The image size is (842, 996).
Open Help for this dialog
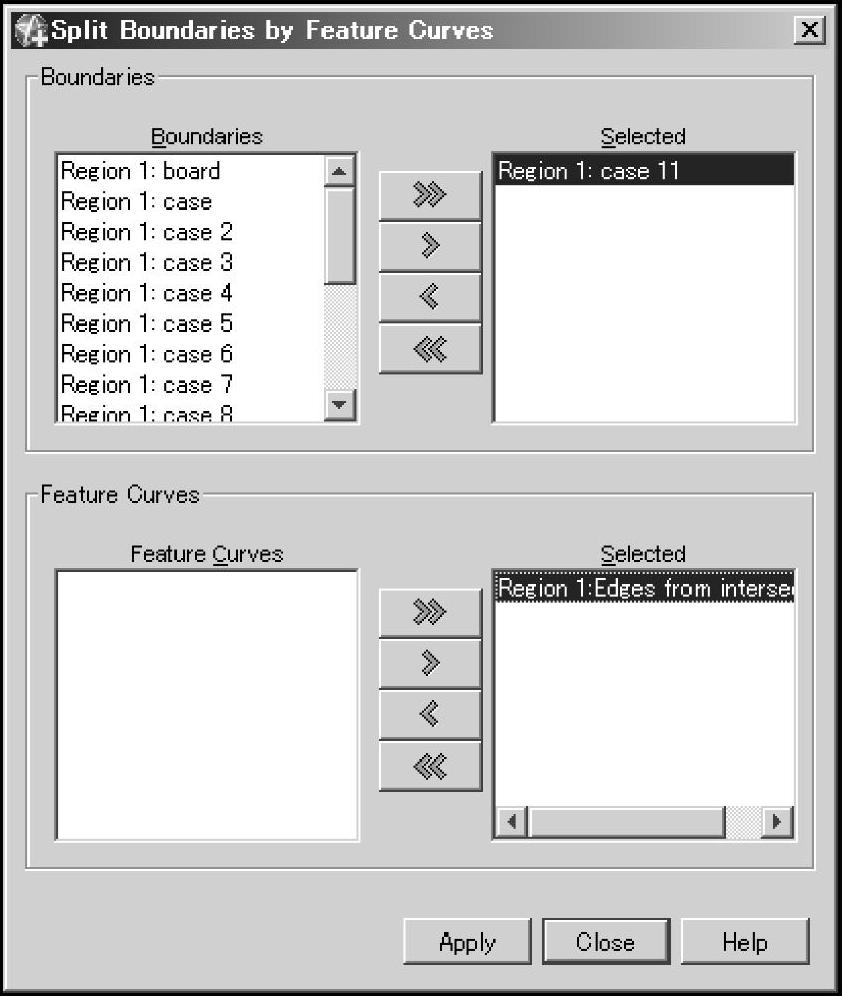(745, 941)
